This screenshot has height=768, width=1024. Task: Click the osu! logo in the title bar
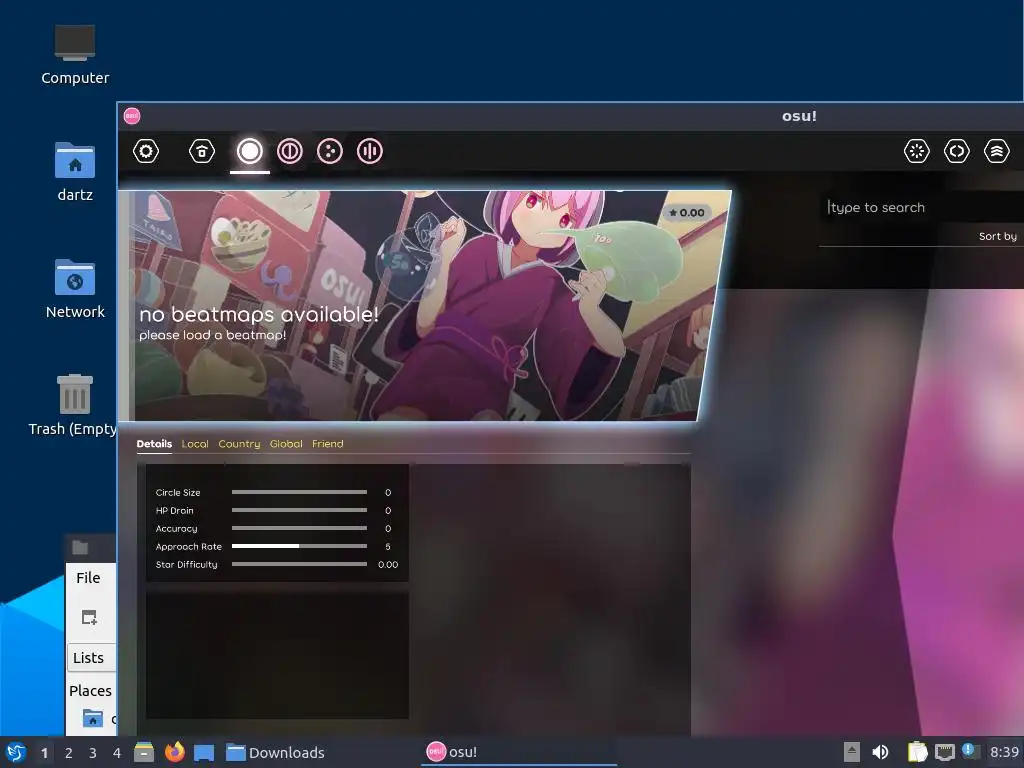tap(132, 116)
